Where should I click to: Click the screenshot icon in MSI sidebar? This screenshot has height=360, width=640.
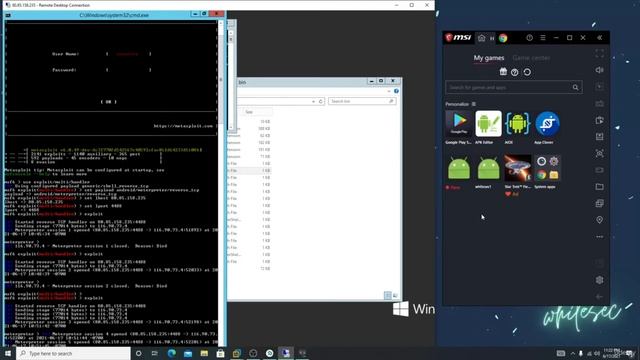pyautogui.click(x=600, y=153)
